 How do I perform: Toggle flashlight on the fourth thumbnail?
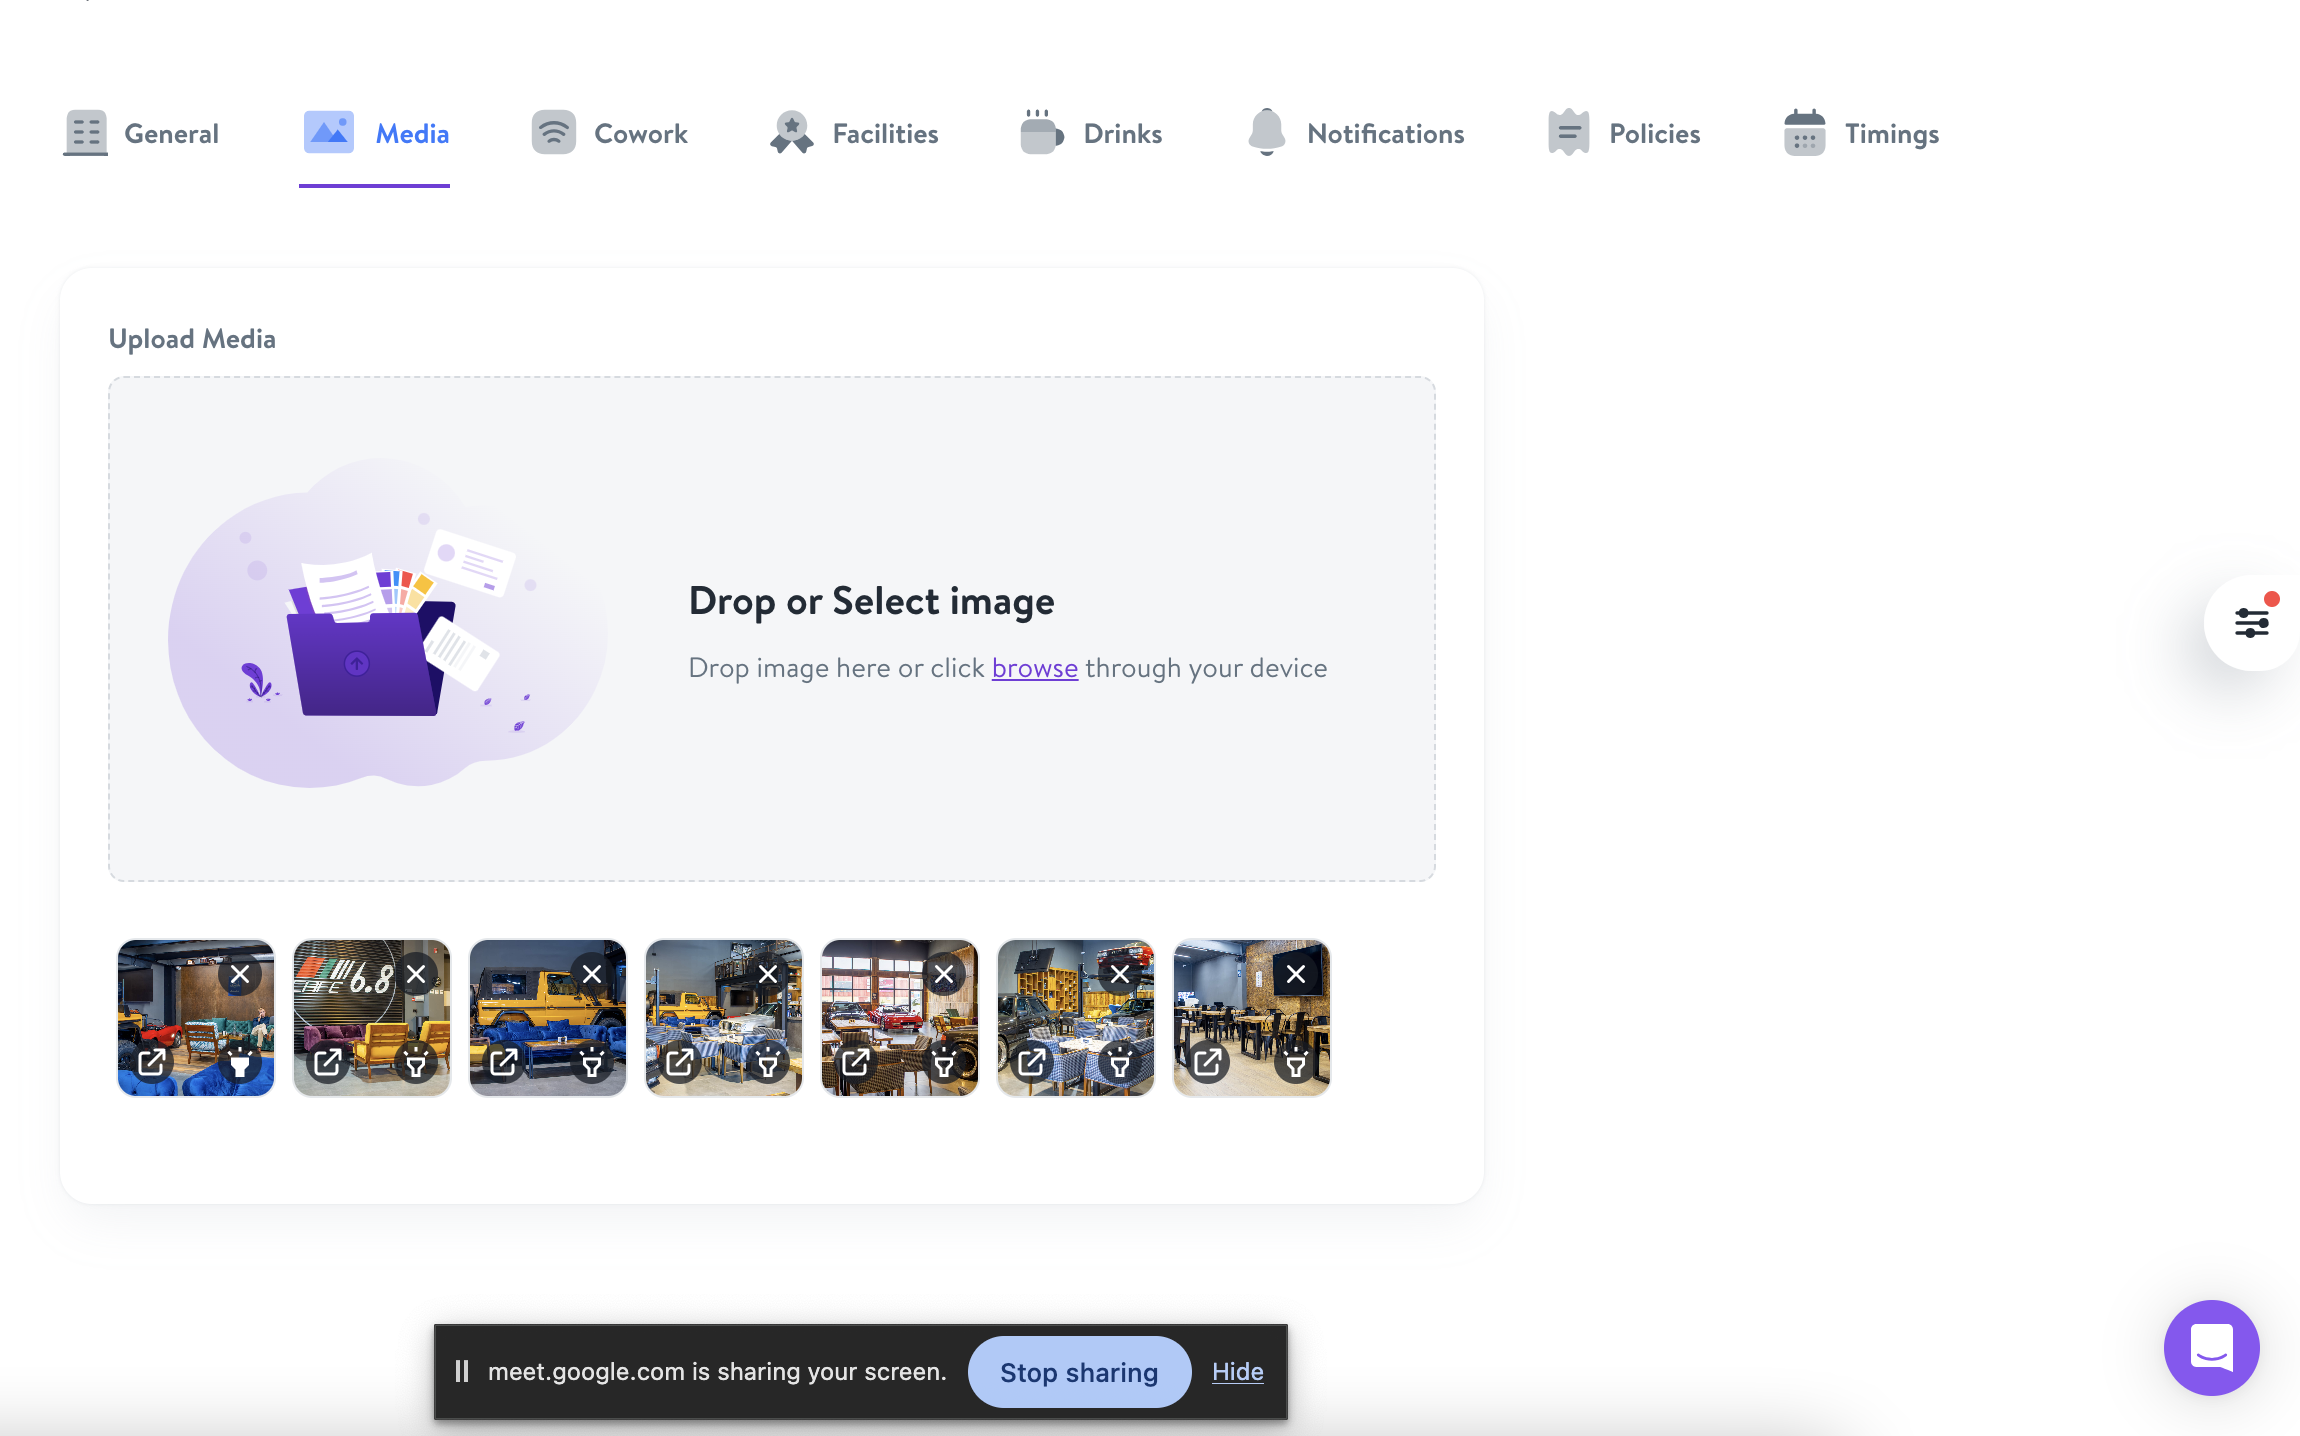coord(768,1062)
